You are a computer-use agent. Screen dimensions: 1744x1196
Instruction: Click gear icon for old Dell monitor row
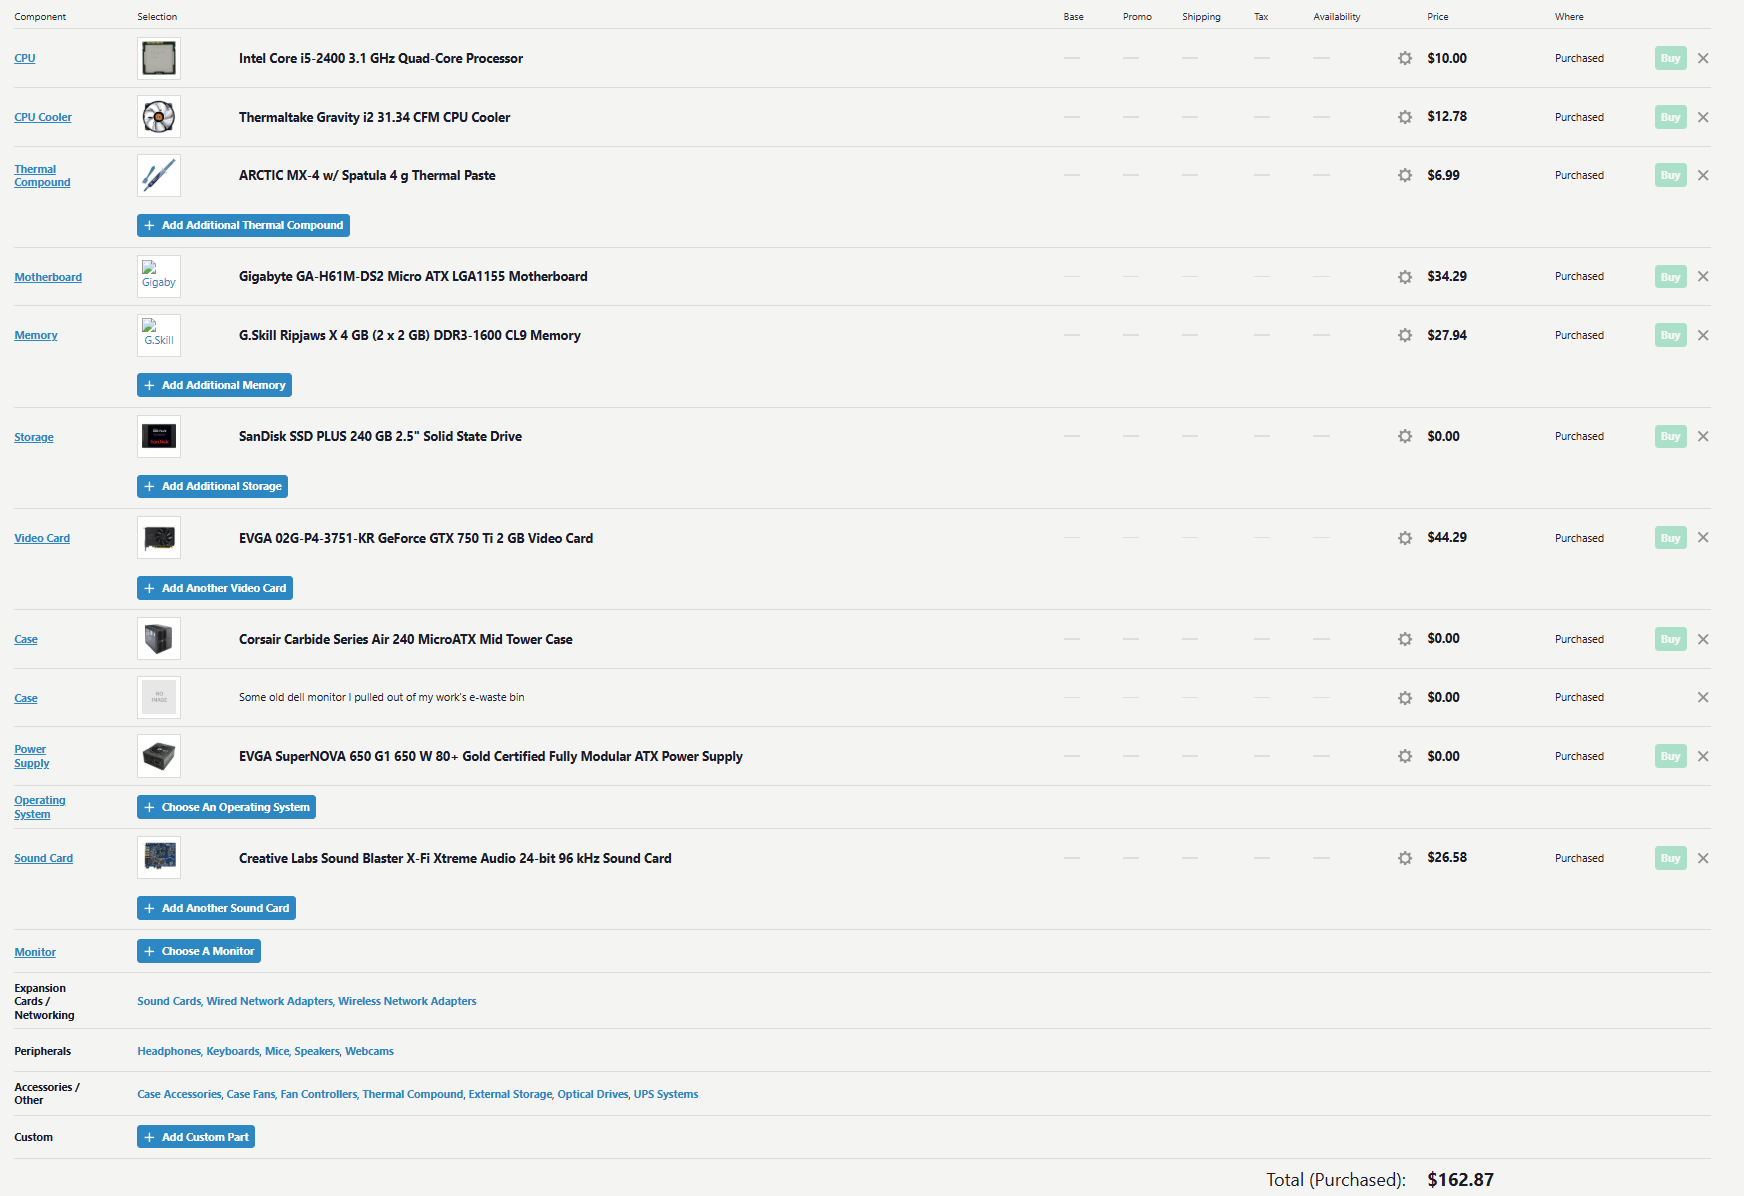coord(1405,698)
